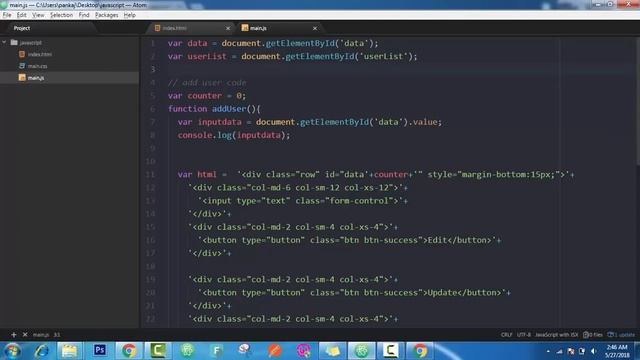The image size is (640, 360).
Task: Click the 'counter' variable on line 5
Action: coord(204,96)
